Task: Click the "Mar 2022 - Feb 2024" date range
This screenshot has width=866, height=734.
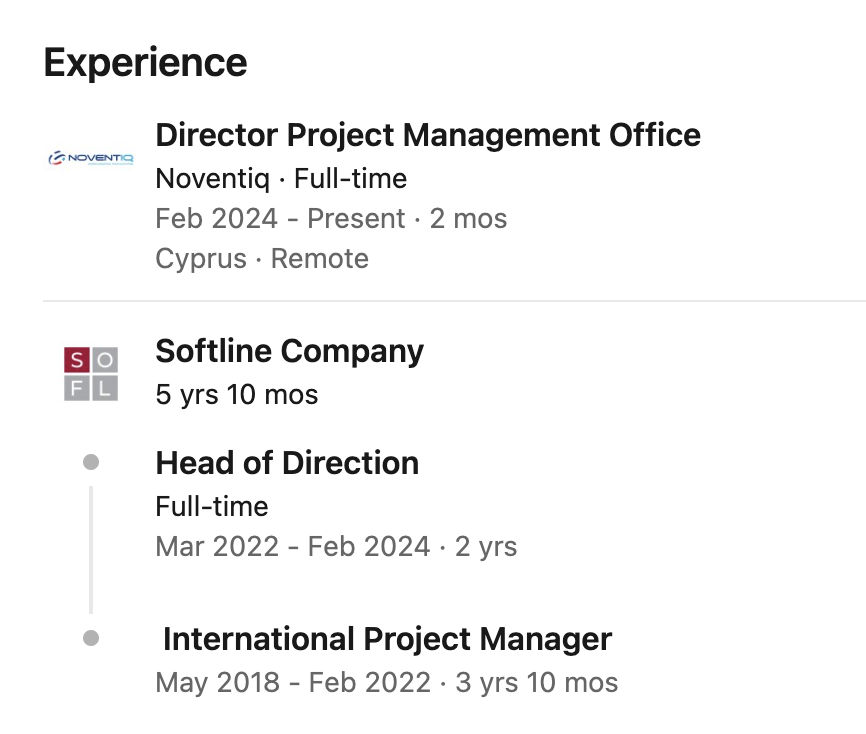Action: tap(293, 547)
